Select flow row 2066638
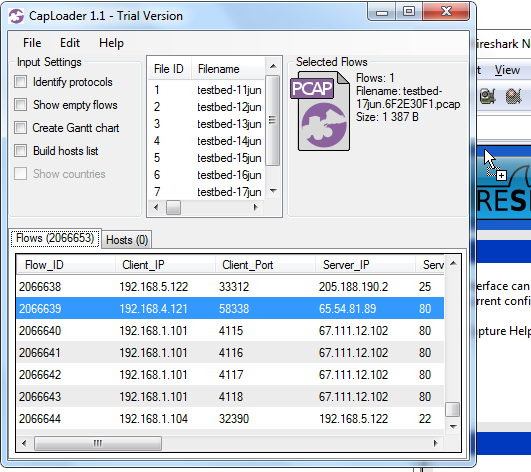This screenshot has height=472, width=531. coord(230,286)
